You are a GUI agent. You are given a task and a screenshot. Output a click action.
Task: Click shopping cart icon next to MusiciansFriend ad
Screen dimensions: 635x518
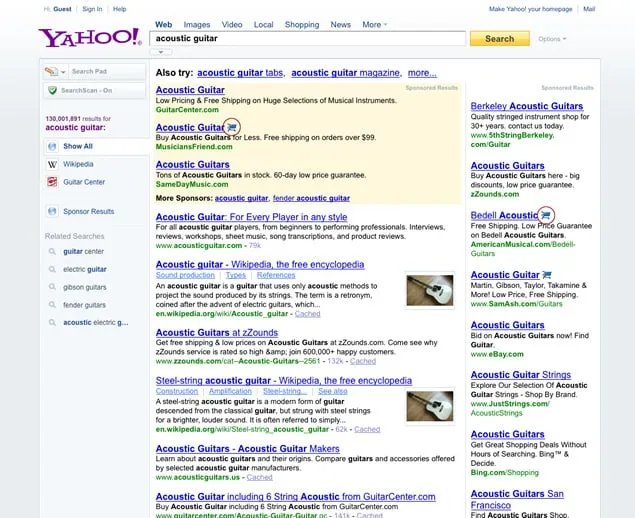pos(232,128)
